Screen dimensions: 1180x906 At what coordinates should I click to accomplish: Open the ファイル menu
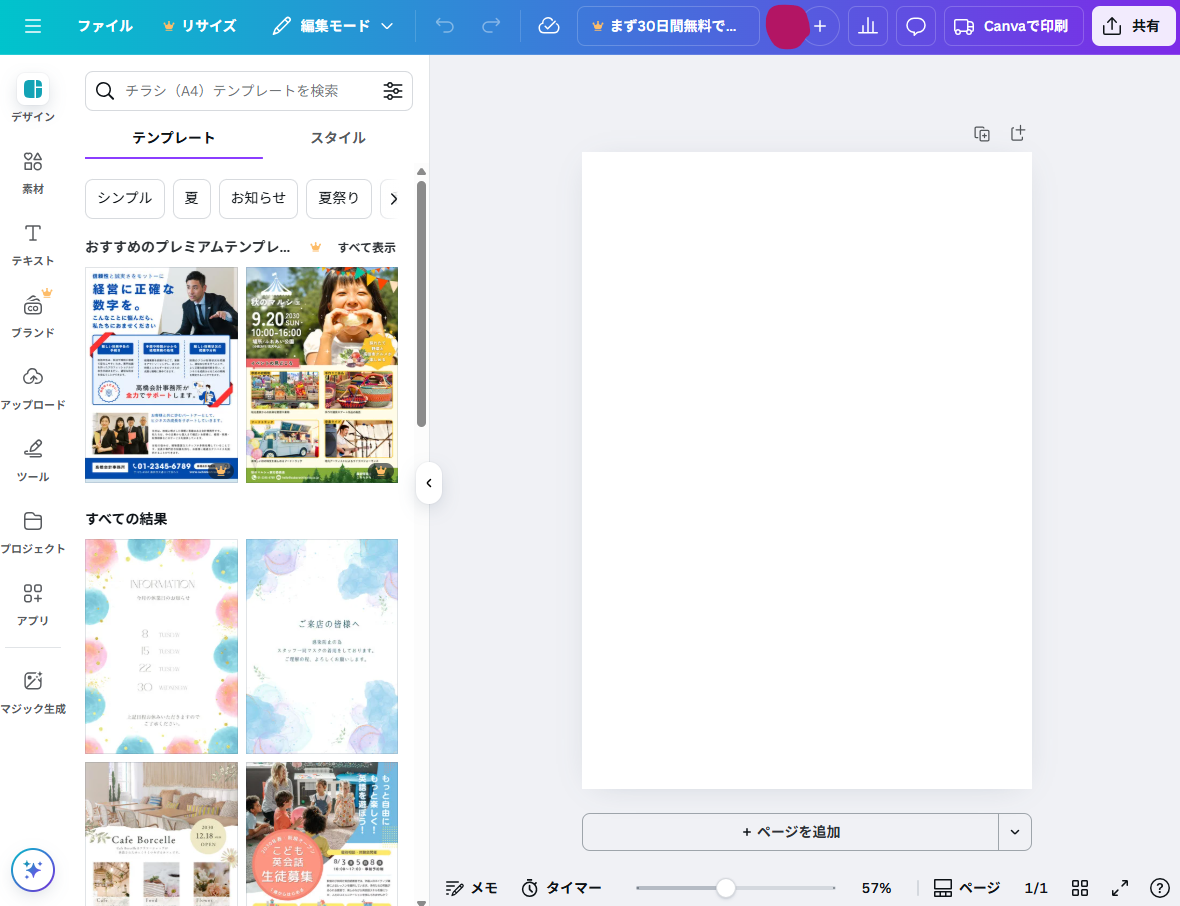tap(105, 26)
